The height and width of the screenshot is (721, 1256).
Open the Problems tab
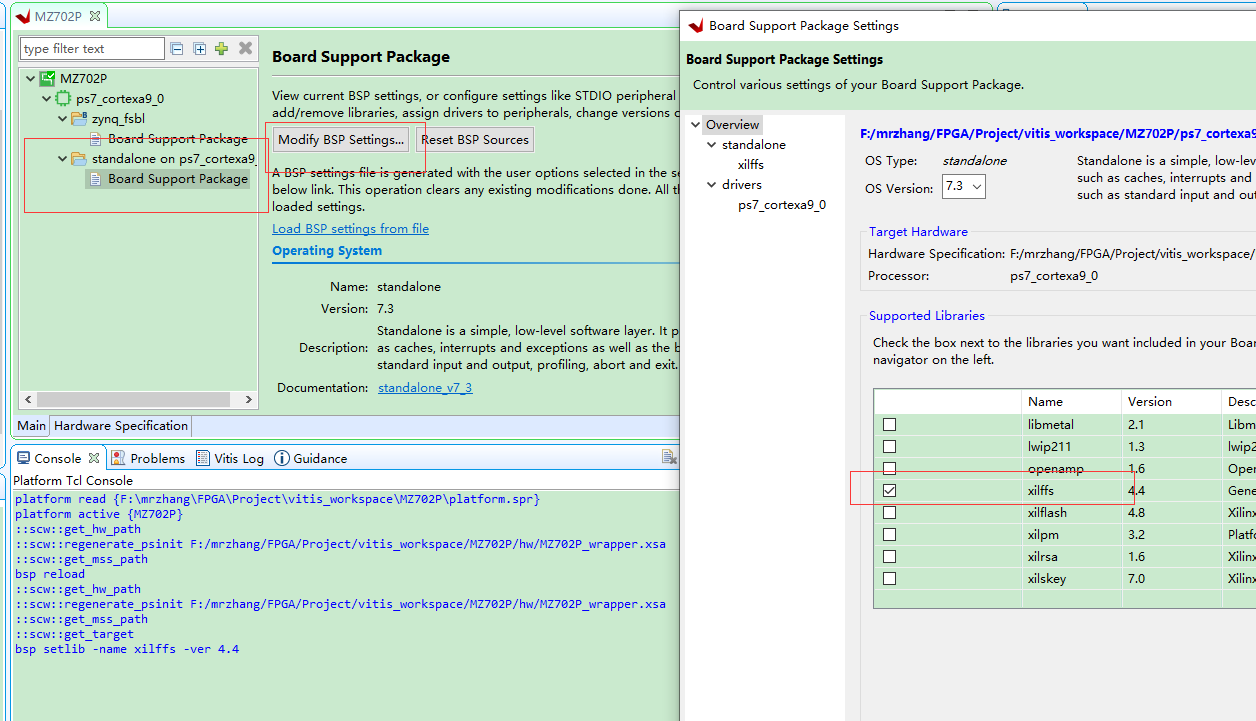coord(148,458)
